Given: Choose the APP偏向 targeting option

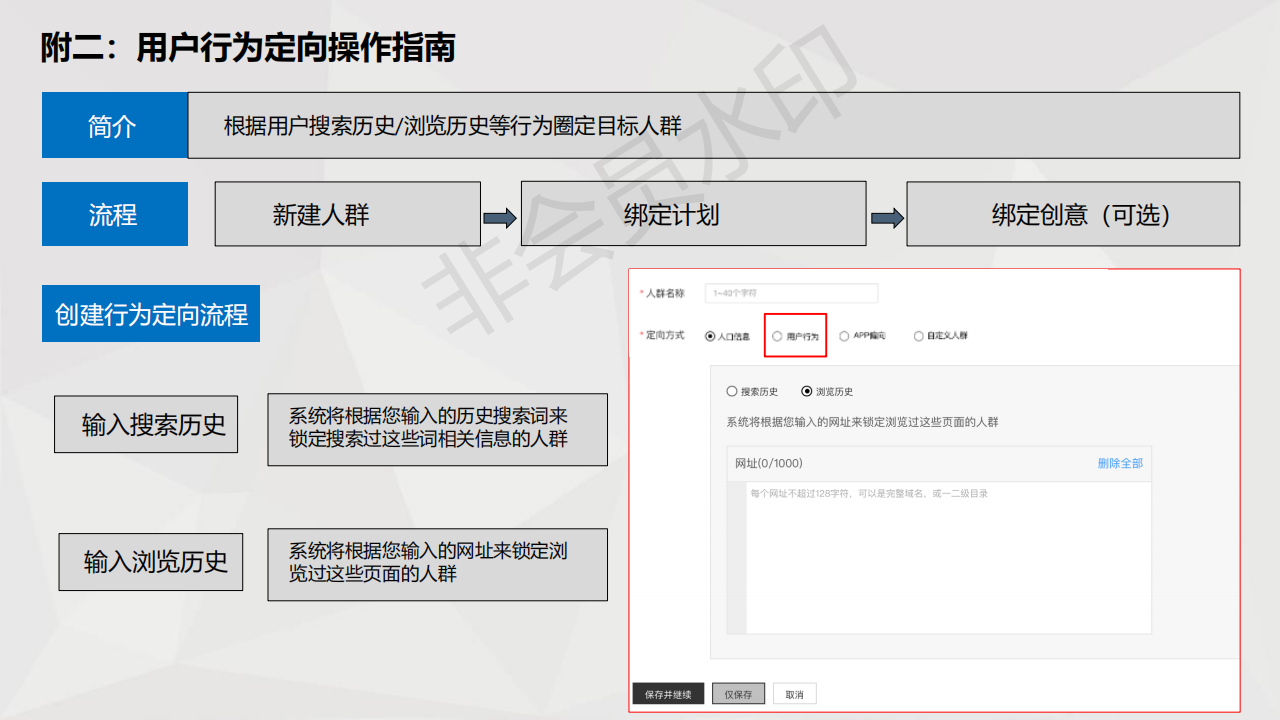Looking at the screenshot, I should (x=845, y=336).
